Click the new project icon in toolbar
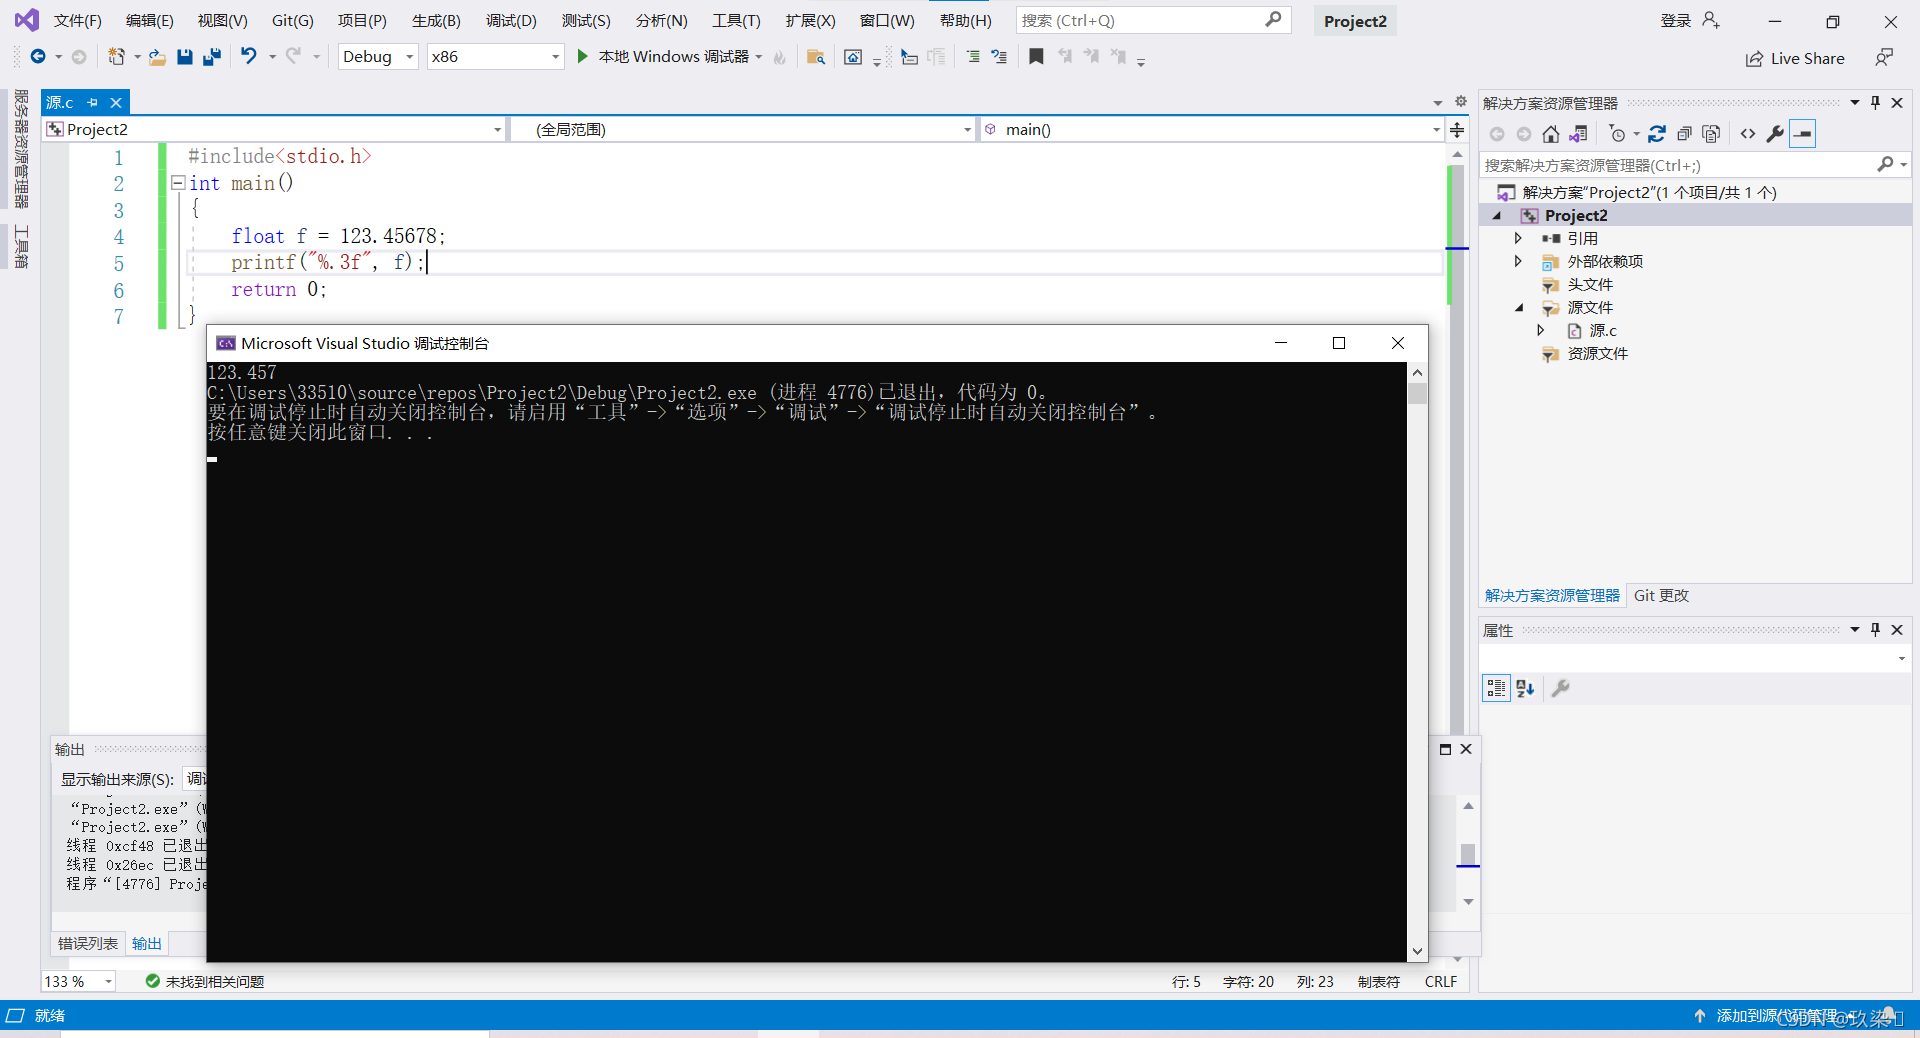 click(116, 57)
